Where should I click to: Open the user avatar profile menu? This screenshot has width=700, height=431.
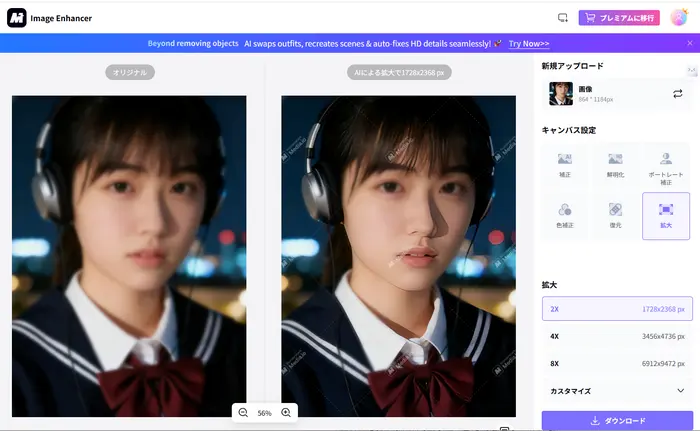[x=679, y=17]
